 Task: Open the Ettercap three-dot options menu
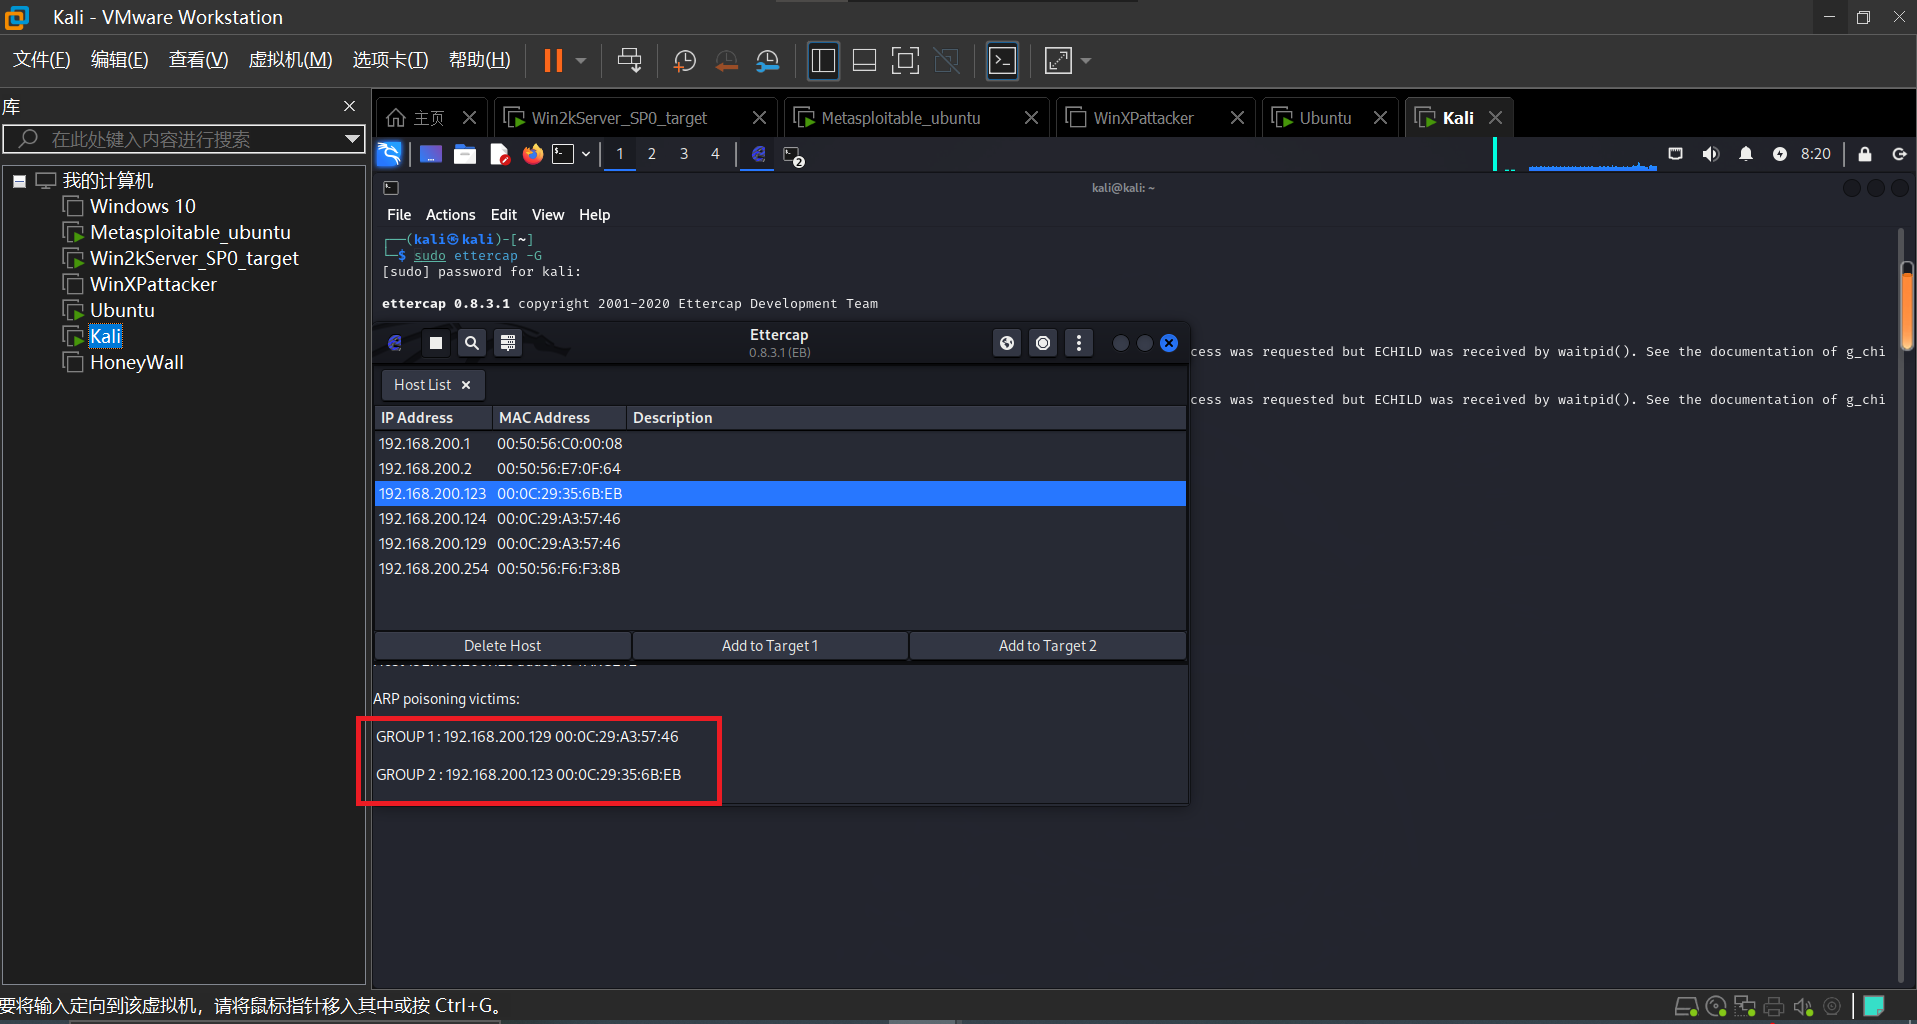[1079, 343]
